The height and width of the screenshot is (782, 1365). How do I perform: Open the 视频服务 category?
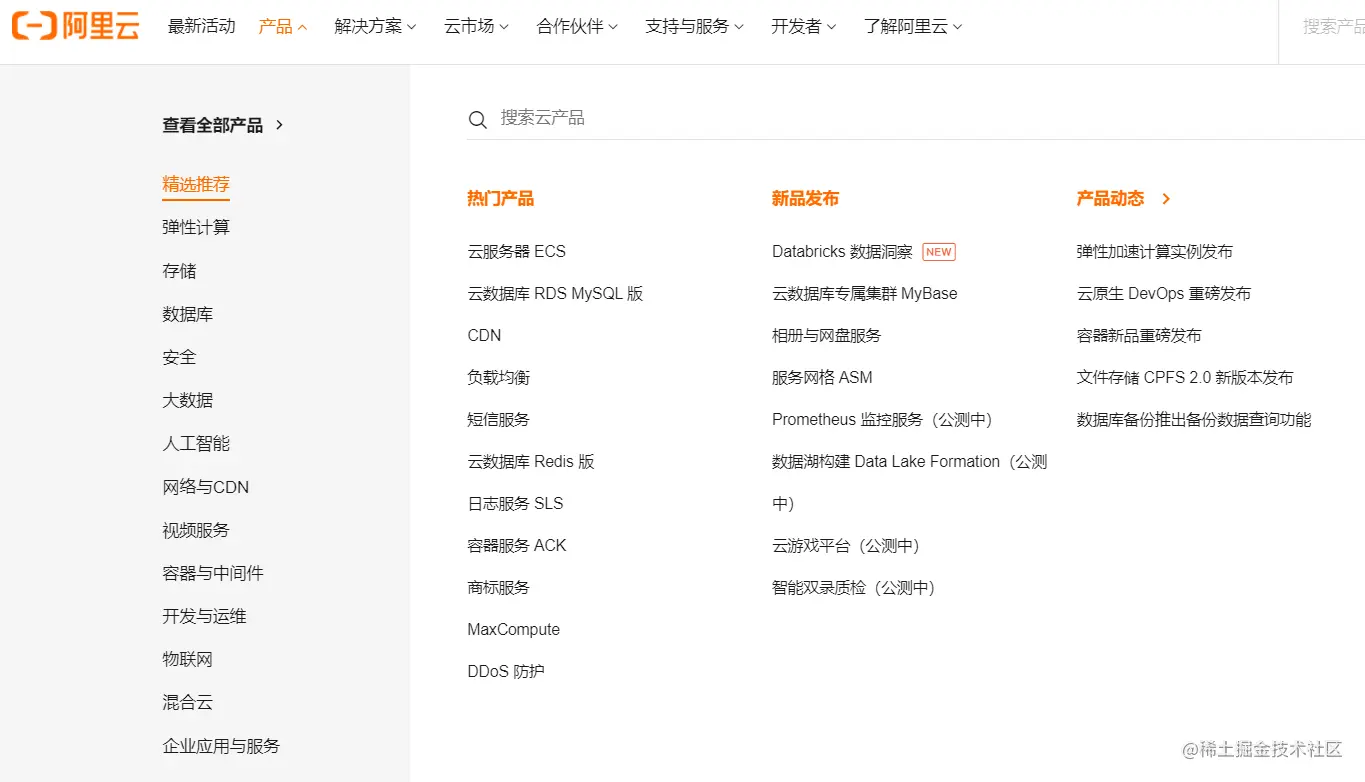(196, 530)
